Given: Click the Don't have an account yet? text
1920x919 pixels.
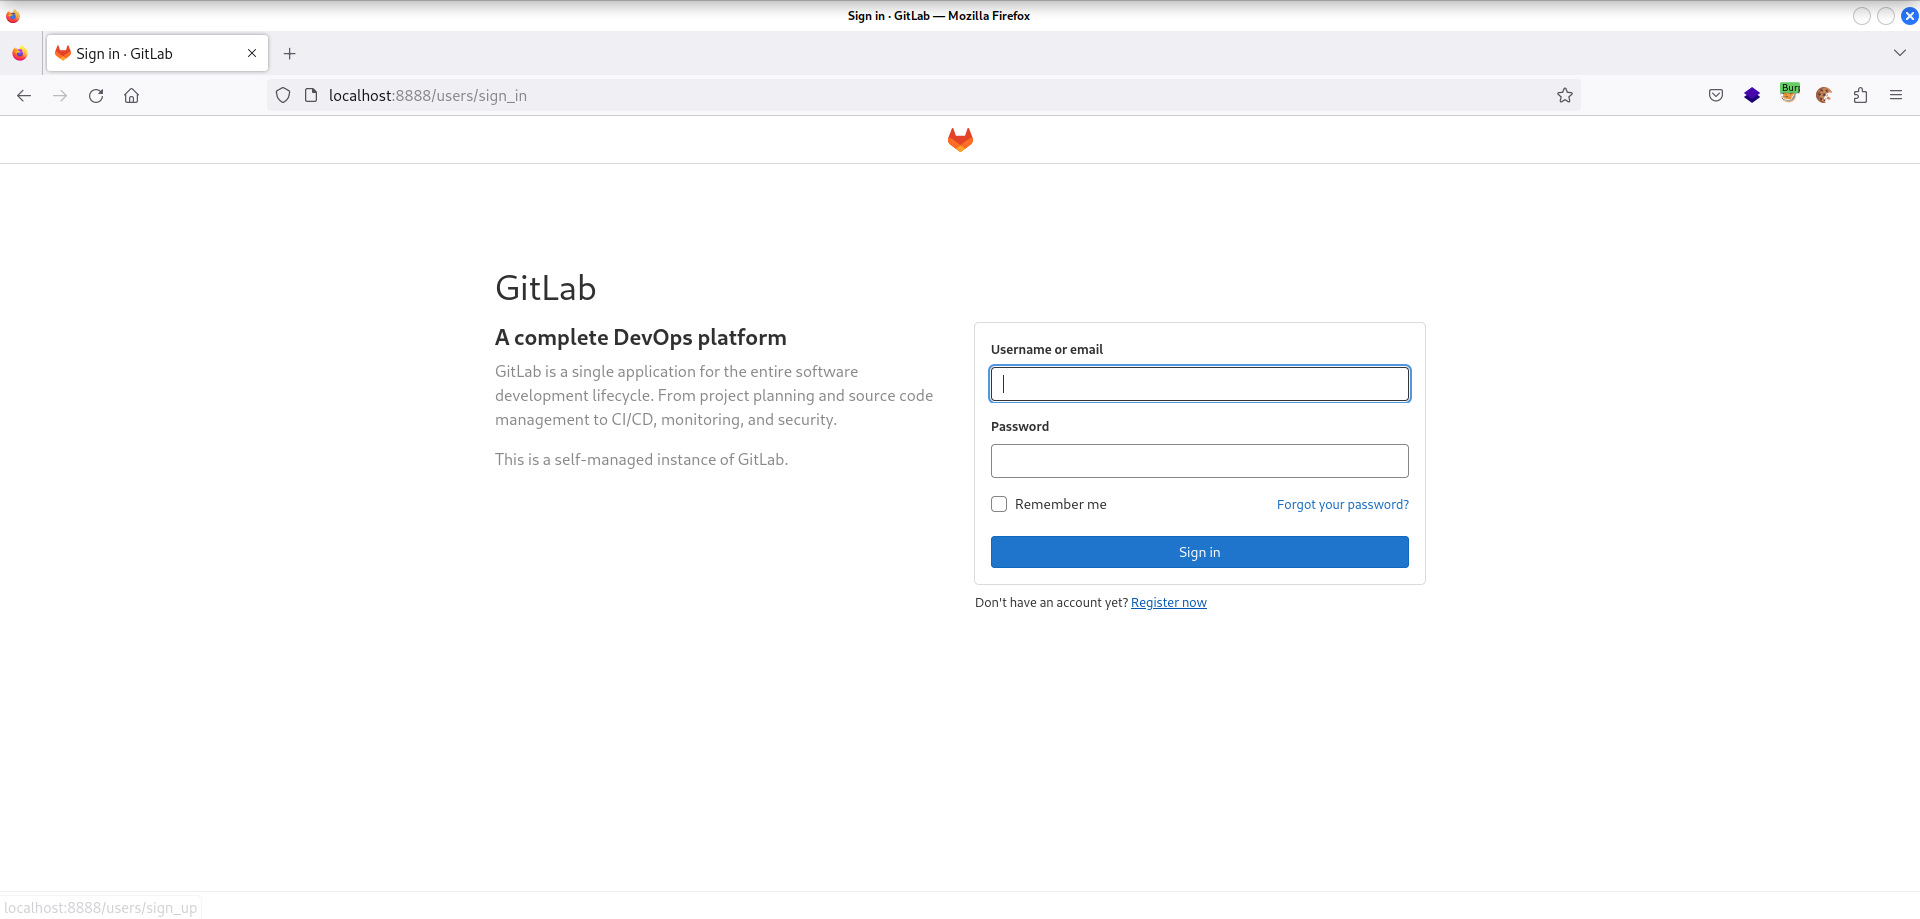Looking at the screenshot, I should [x=1051, y=603].
